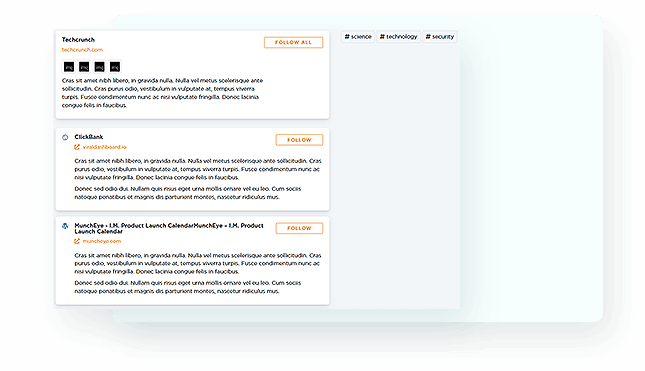Open the viraldashboard.io link
This screenshot has height=371, width=645.
click(x=104, y=147)
